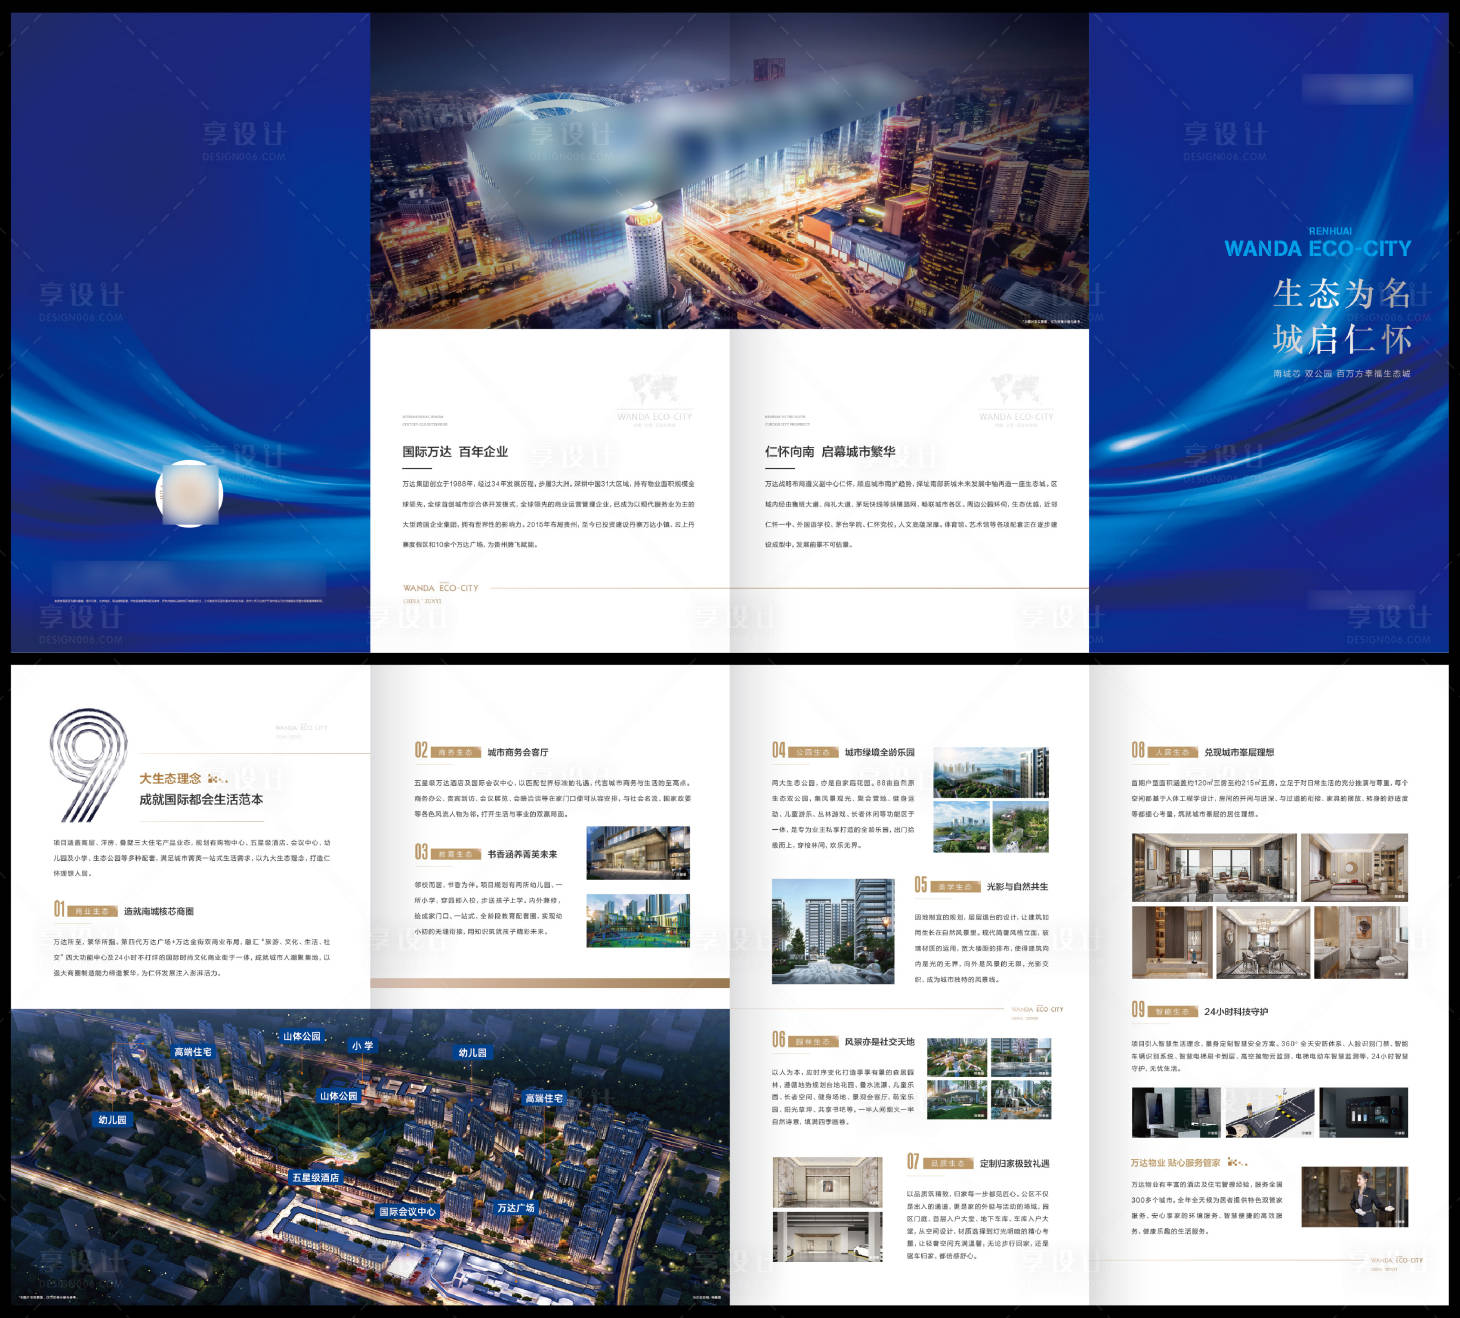
Task: Click the gold '05' section number
Action: [x=920, y=885]
